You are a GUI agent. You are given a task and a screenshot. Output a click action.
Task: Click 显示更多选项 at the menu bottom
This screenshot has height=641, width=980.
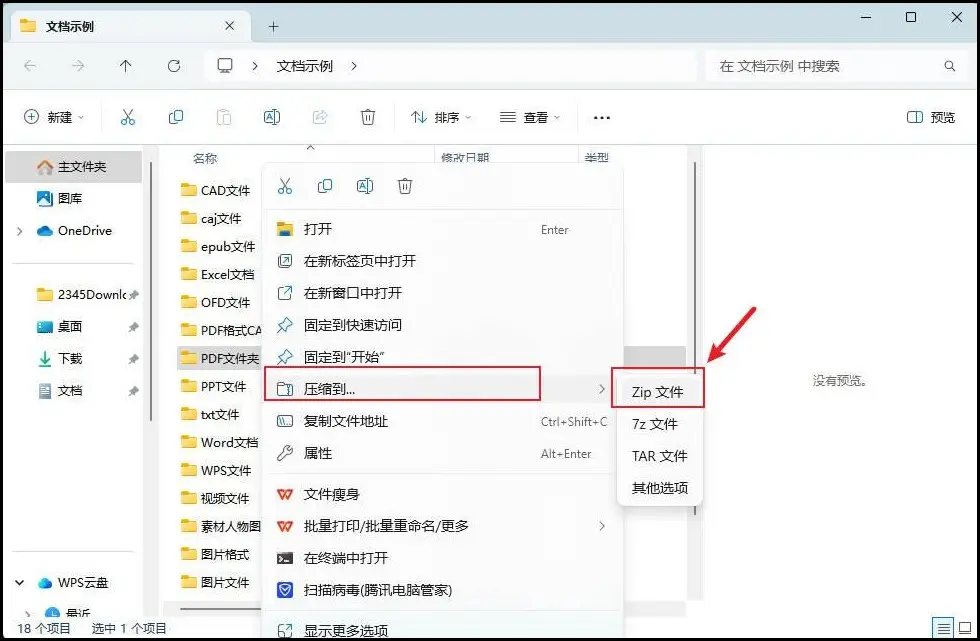tap(345, 630)
